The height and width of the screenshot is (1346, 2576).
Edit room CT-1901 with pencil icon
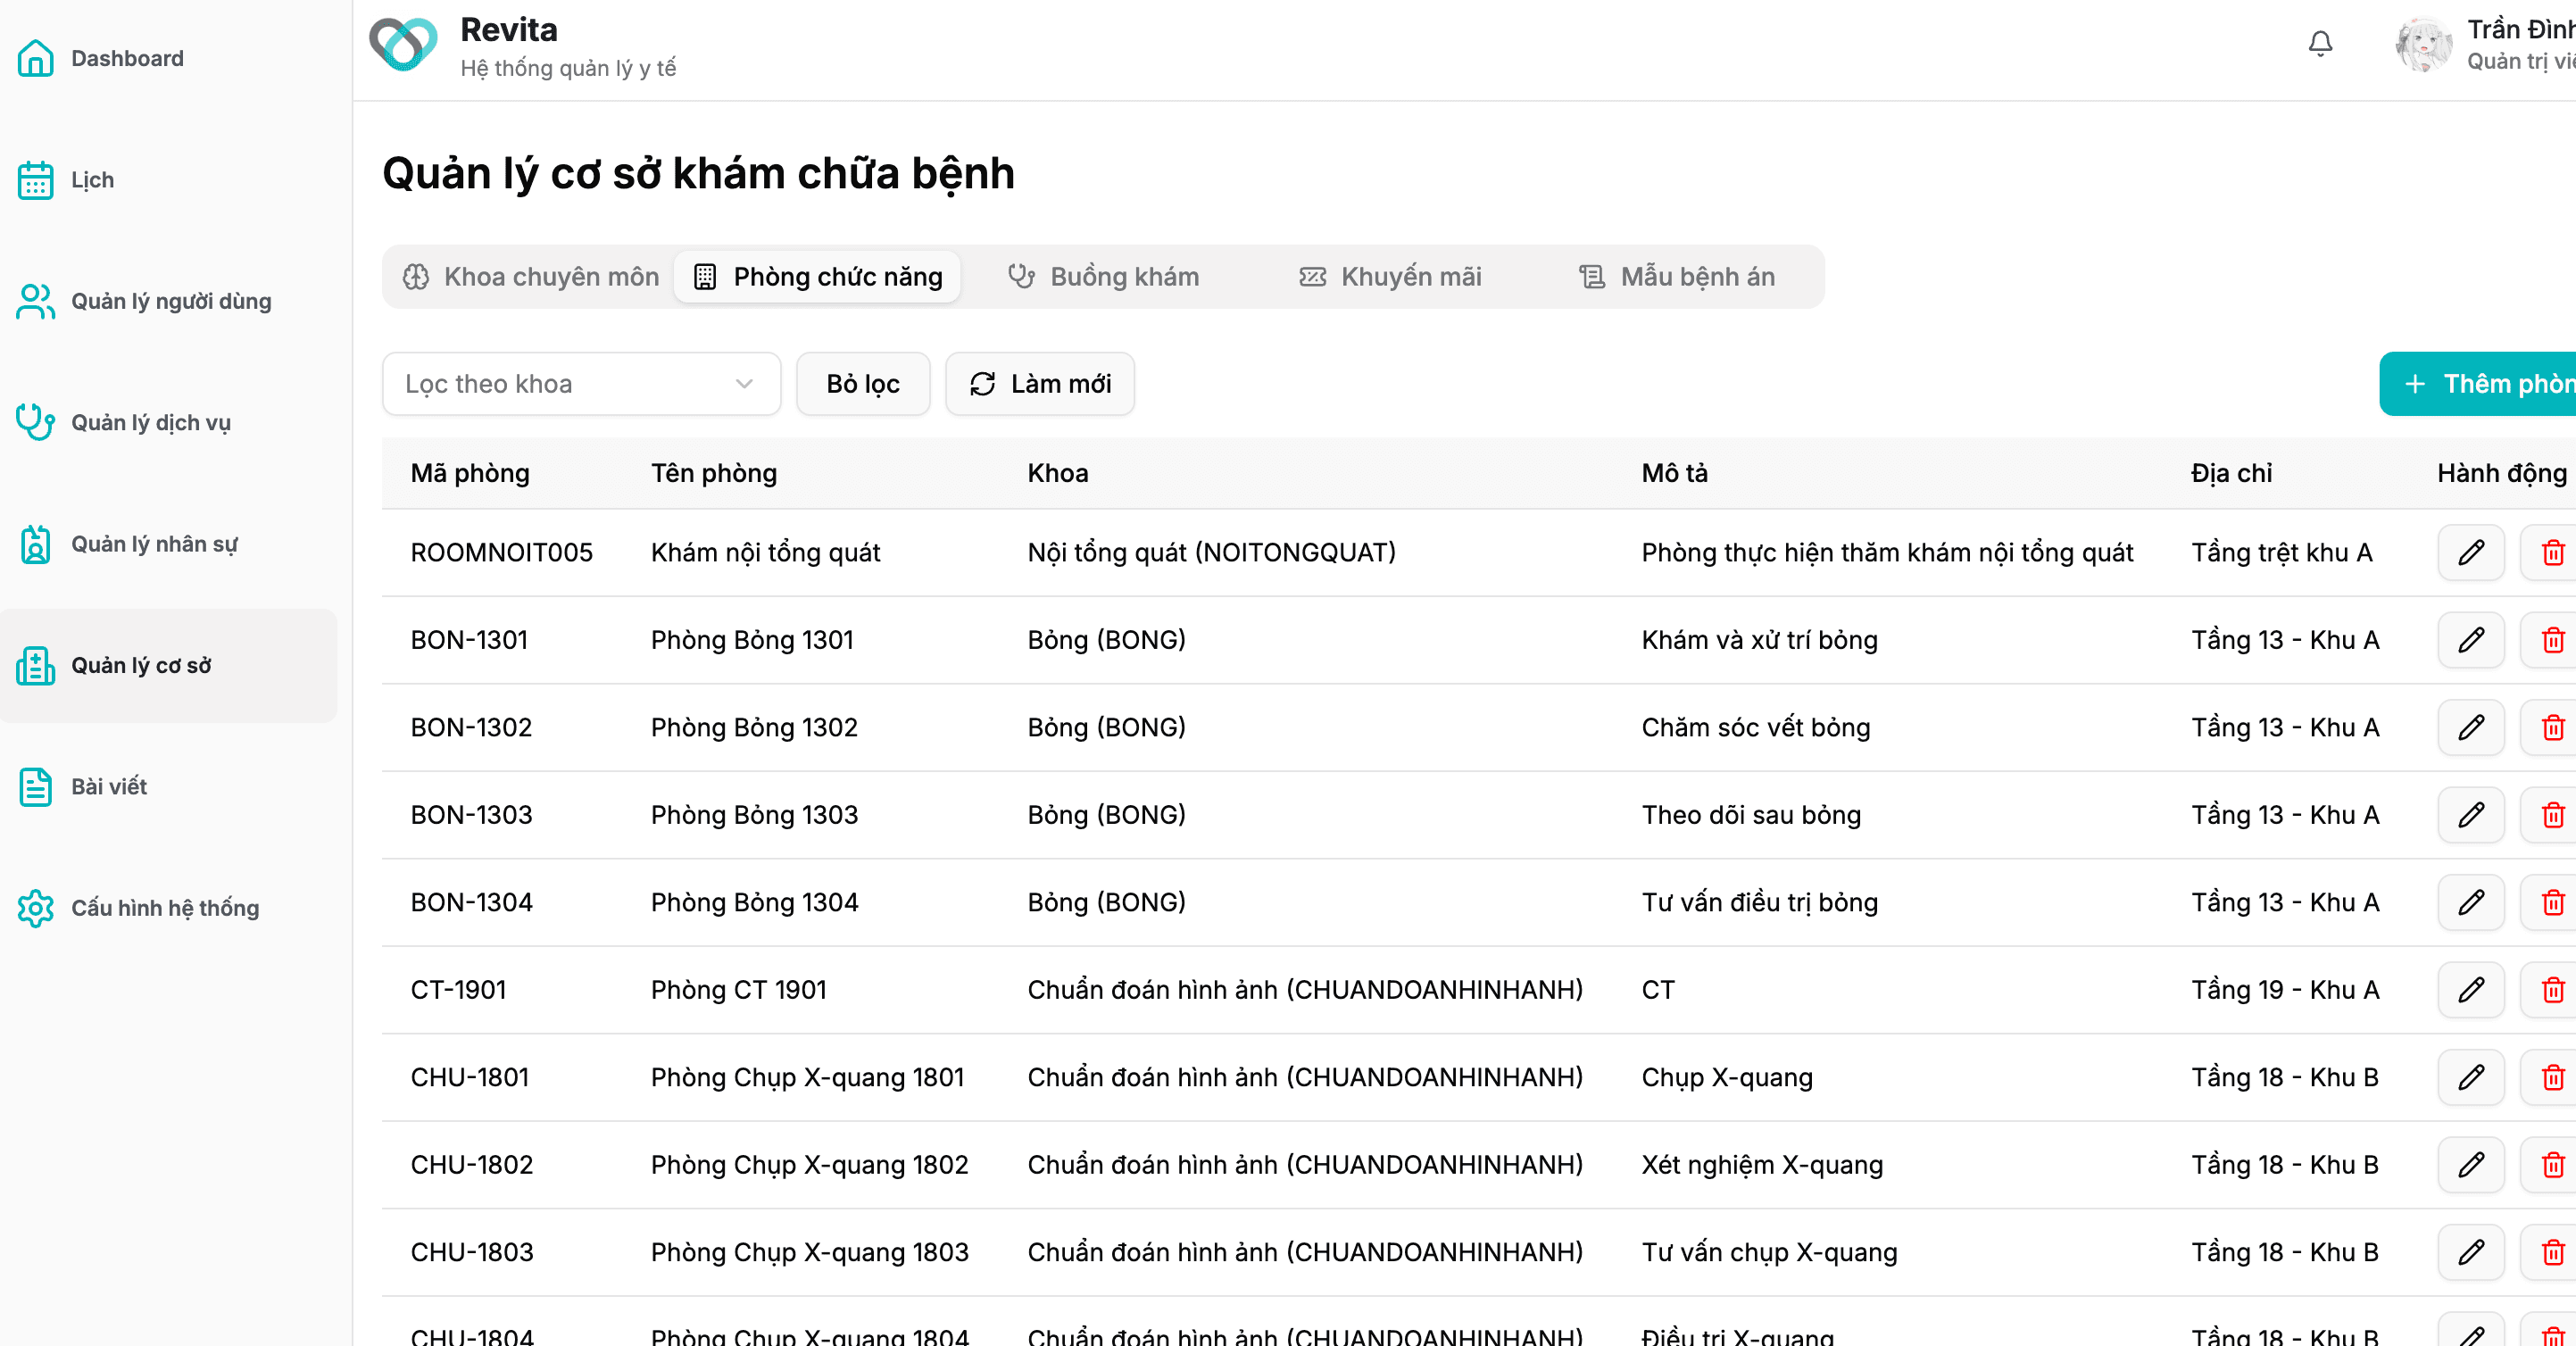point(2471,990)
